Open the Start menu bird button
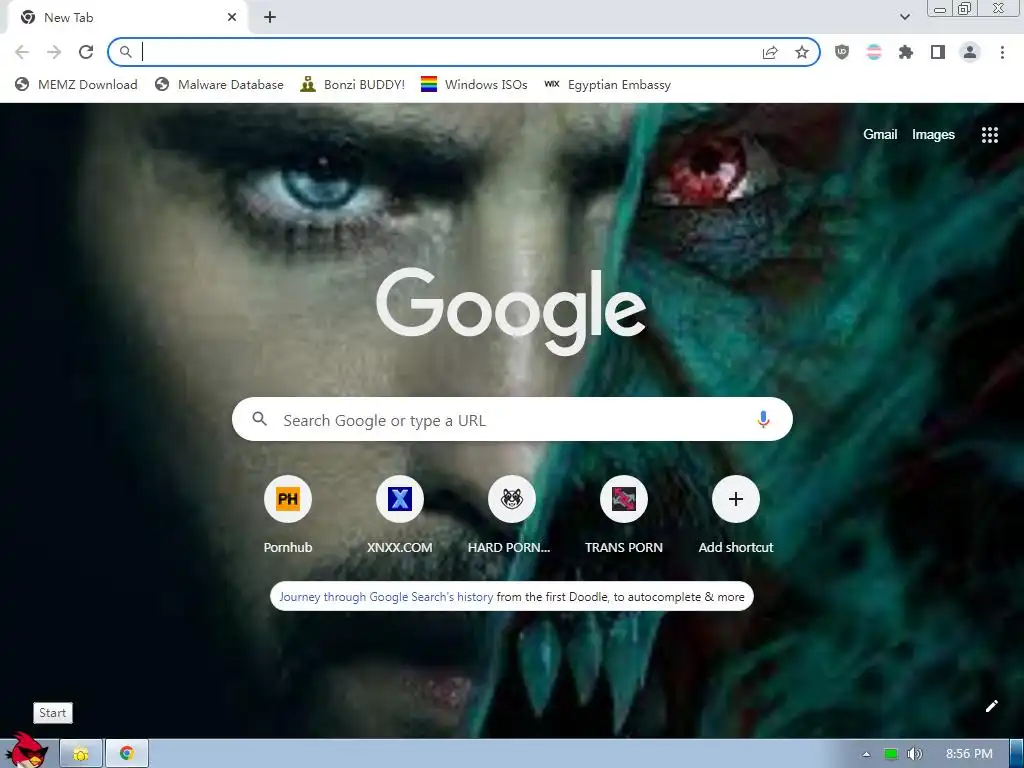The image size is (1024, 768). point(27,751)
